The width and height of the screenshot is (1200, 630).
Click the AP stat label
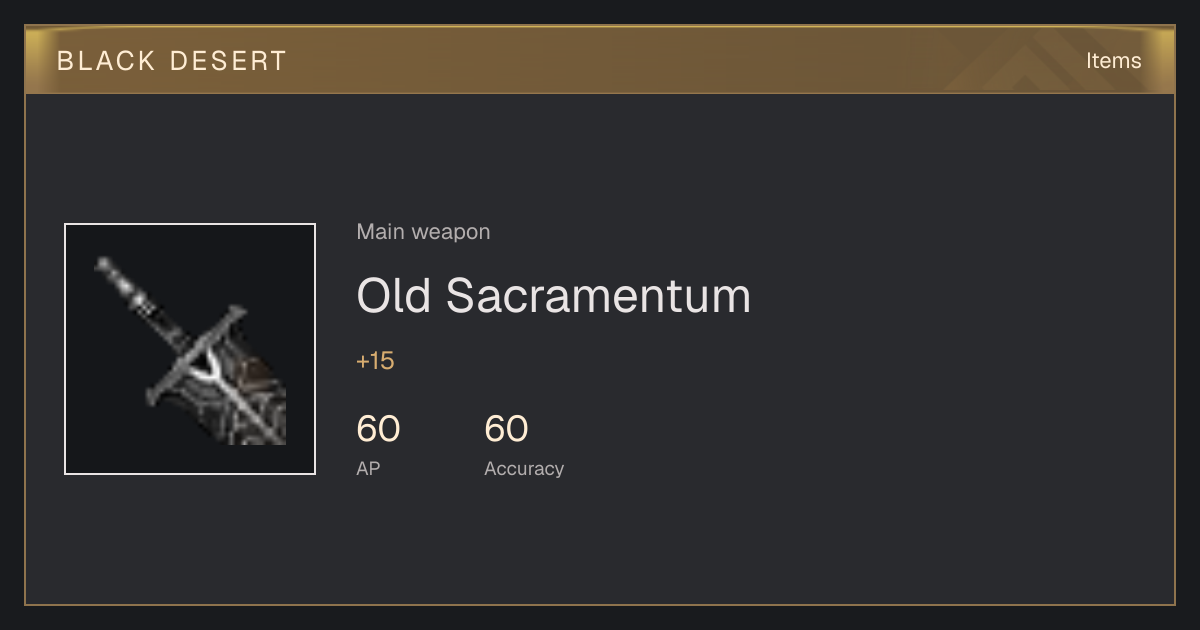click(x=368, y=468)
